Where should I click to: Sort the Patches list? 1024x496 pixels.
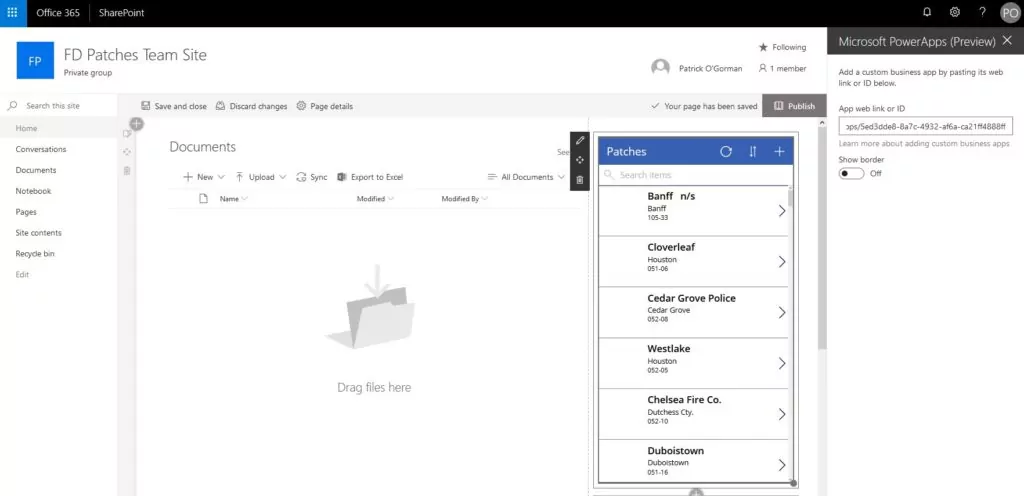tap(752, 151)
